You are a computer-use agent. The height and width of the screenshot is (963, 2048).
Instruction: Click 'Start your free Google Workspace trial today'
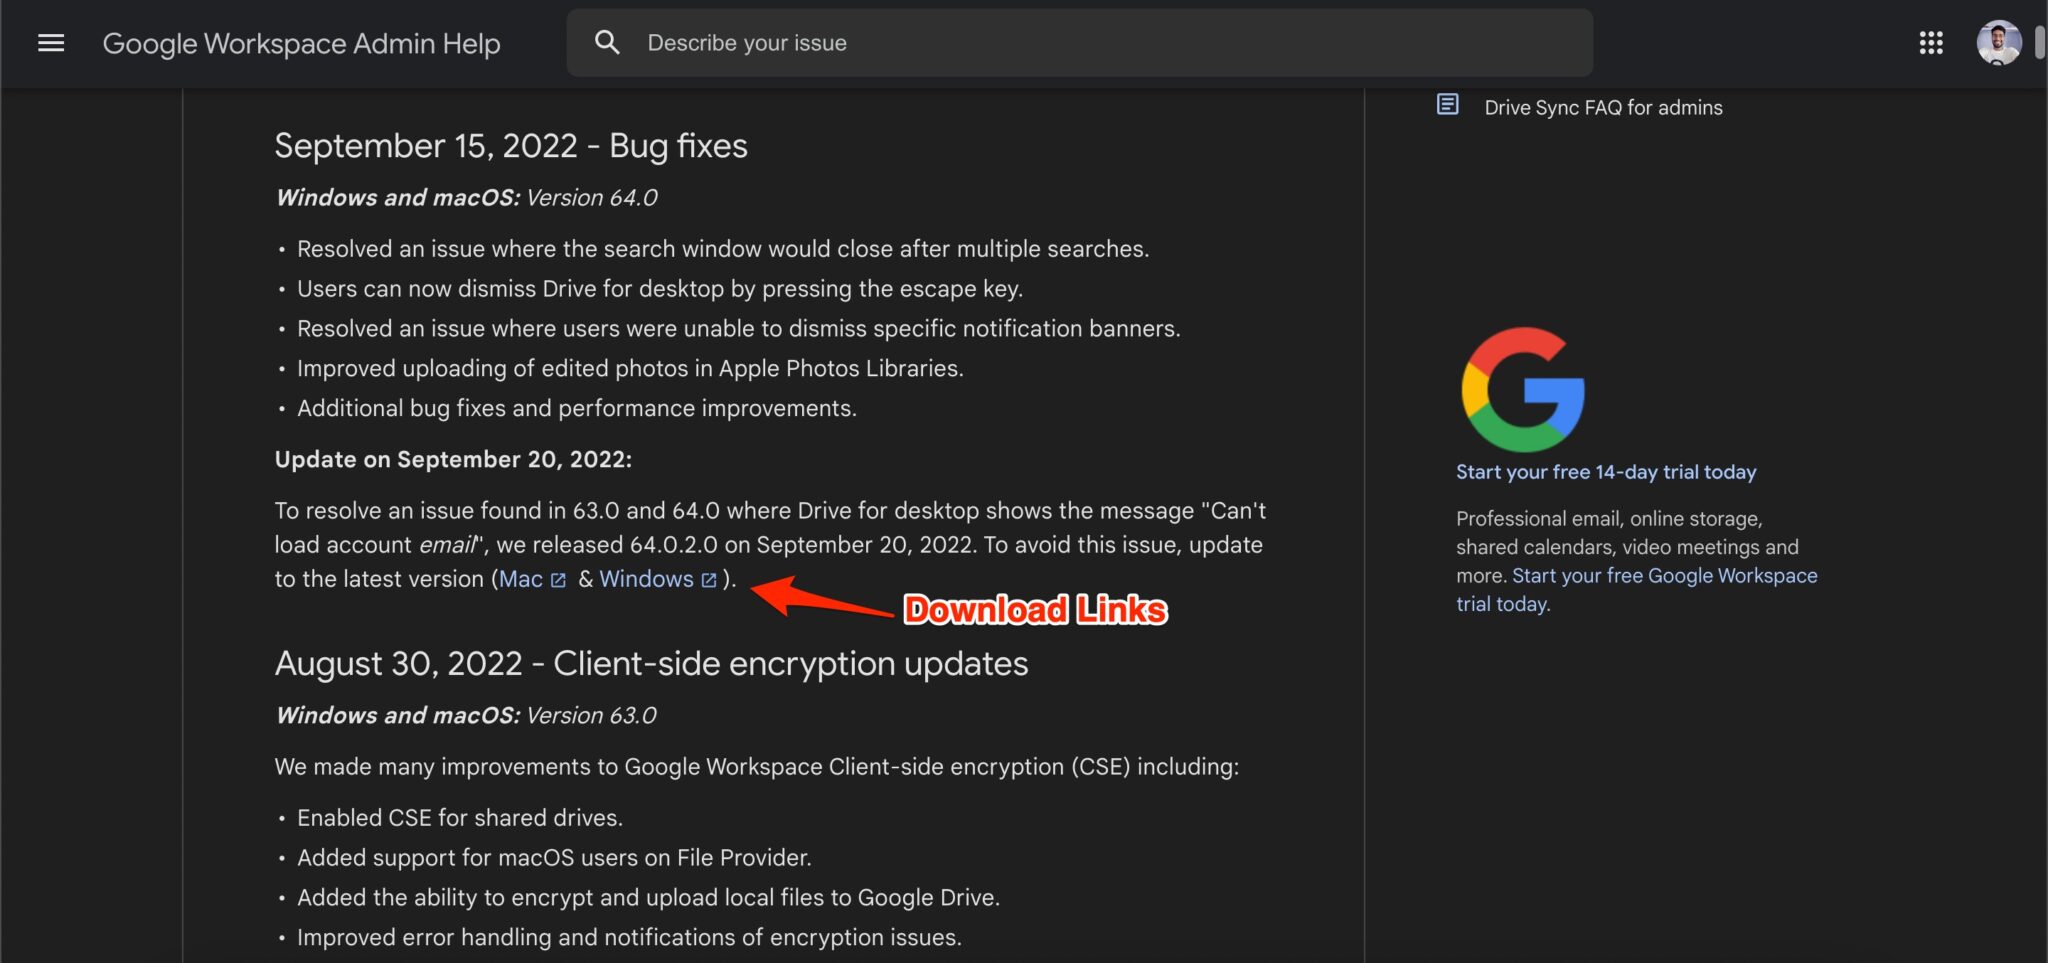click(1664, 576)
